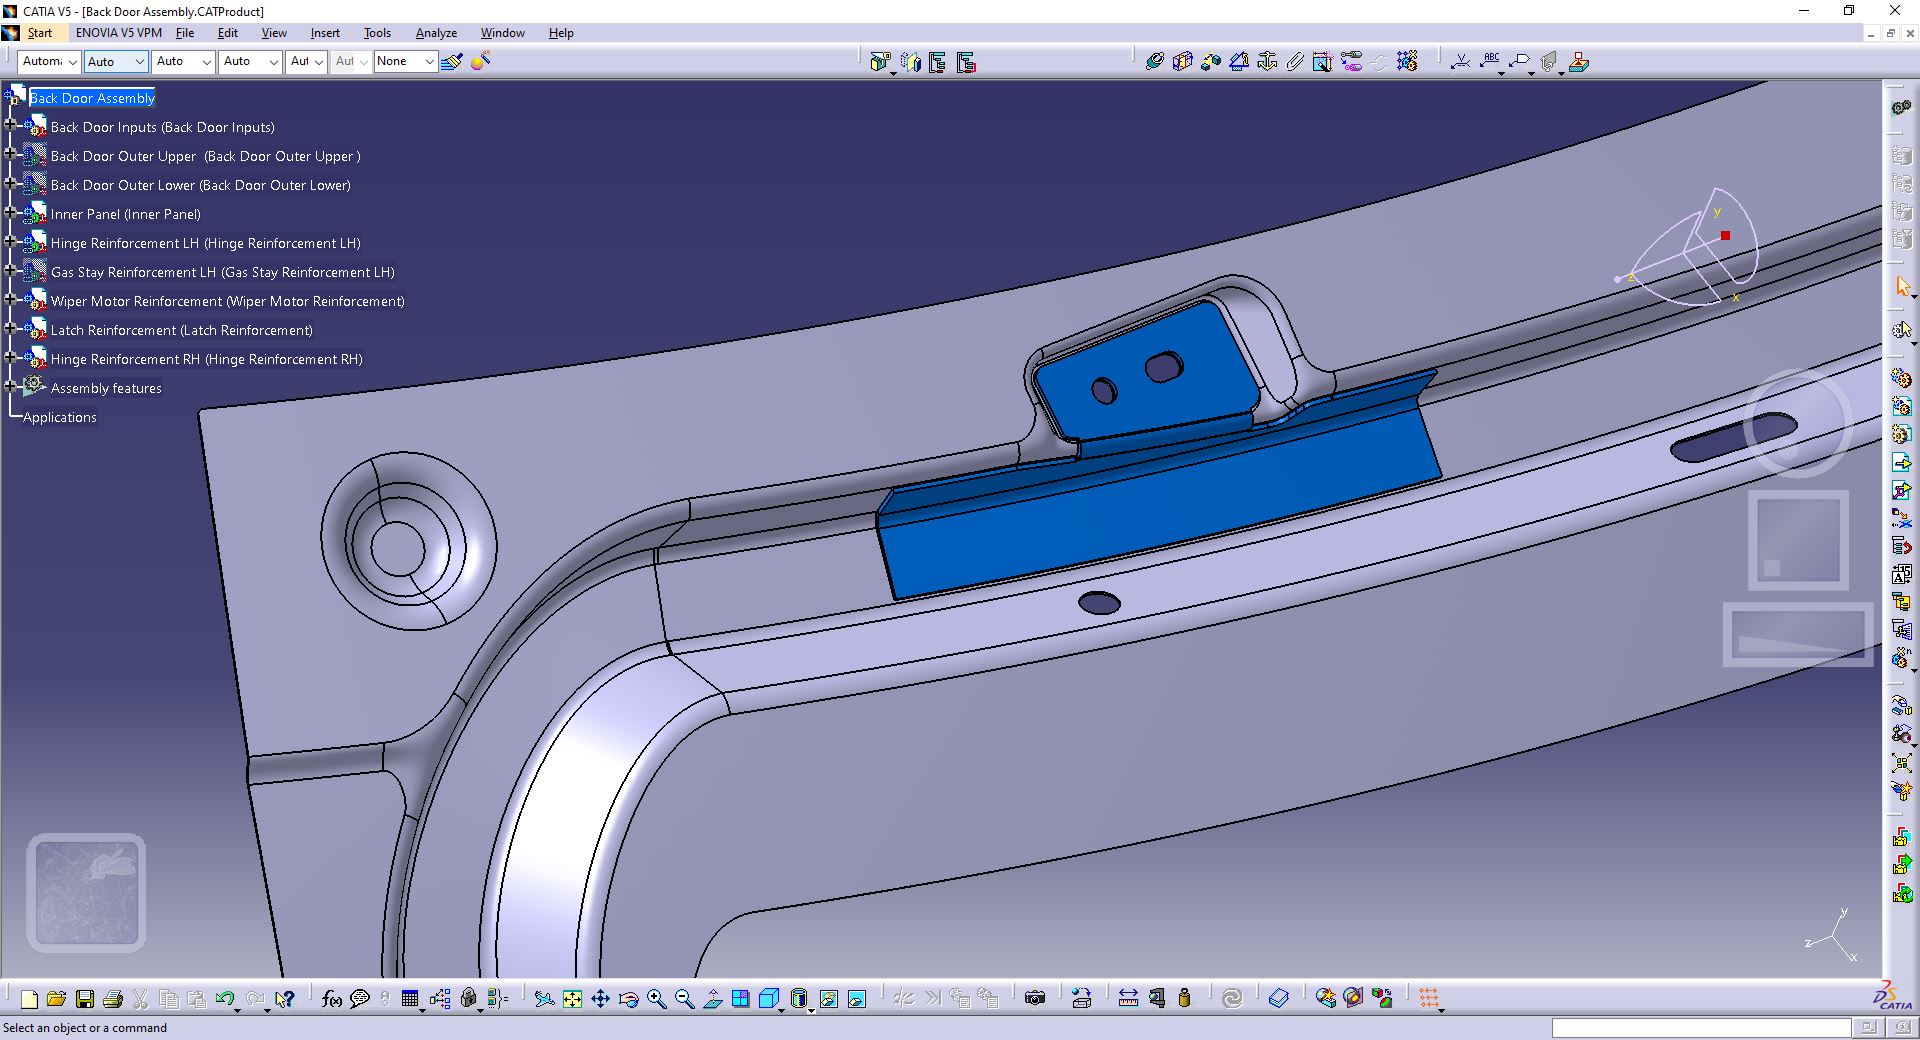The width and height of the screenshot is (1920, 1040).
Task: Click the Coincidence Constraint icon
Action: point(1155,62)
